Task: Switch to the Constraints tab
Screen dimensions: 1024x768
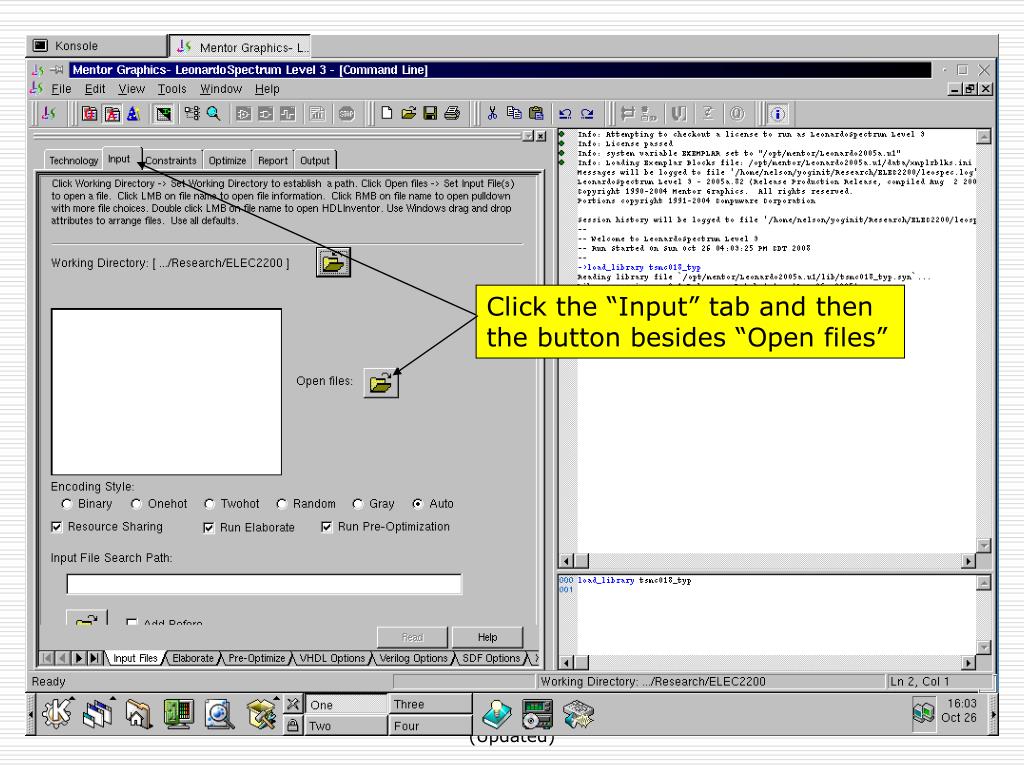Action: [x=171, y=161]
